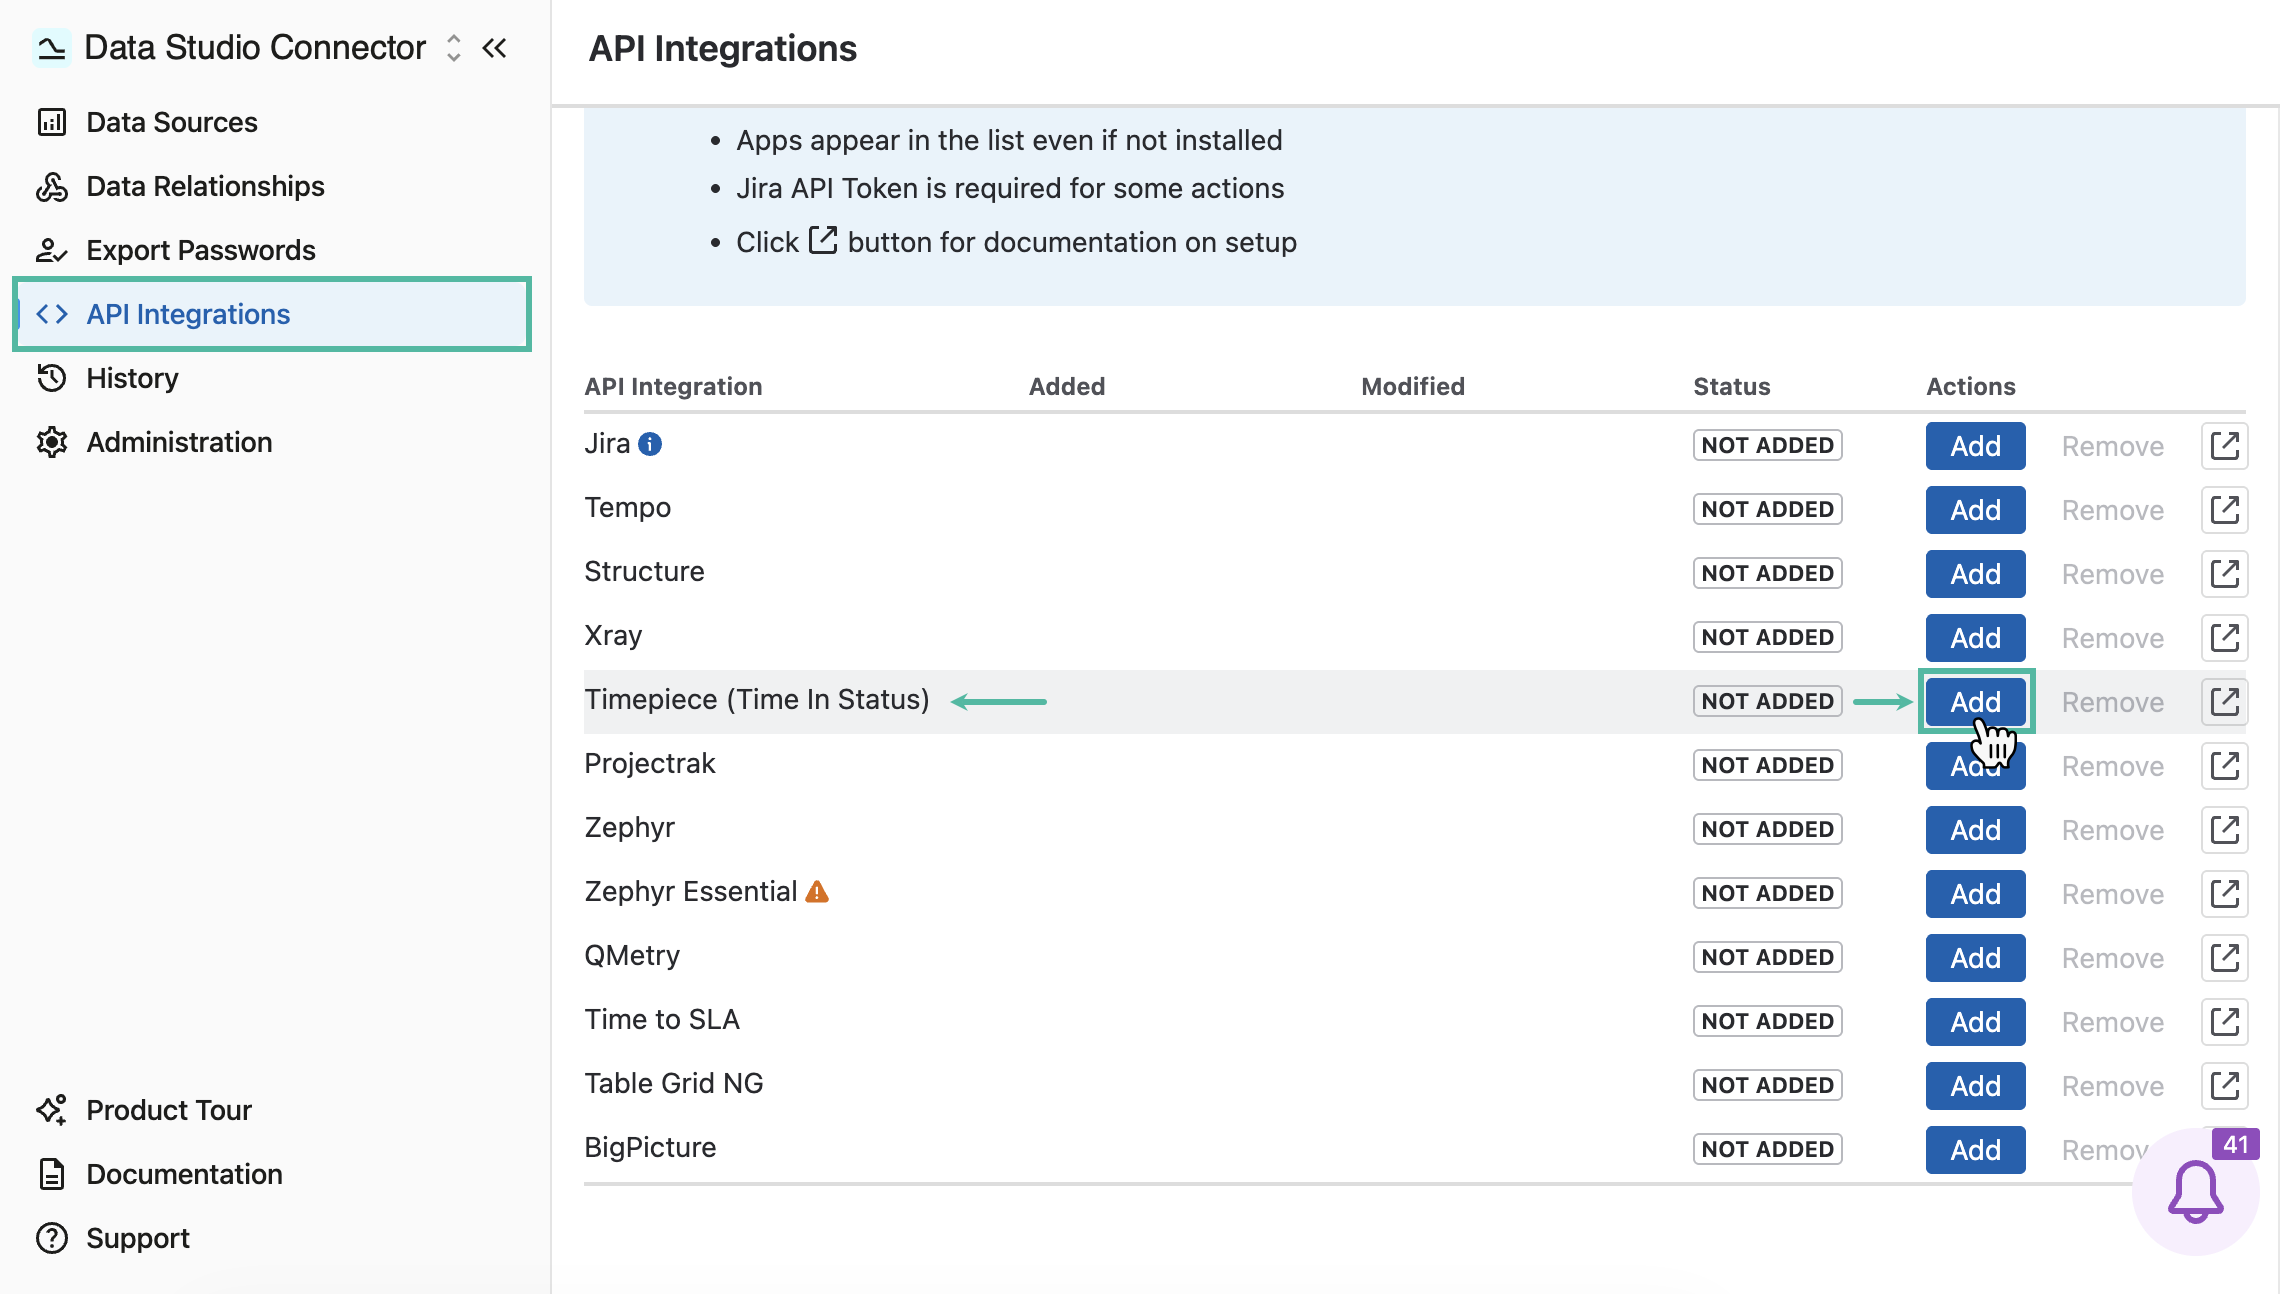
Task: Open Data Relationships page
Action: click(180, 186)
